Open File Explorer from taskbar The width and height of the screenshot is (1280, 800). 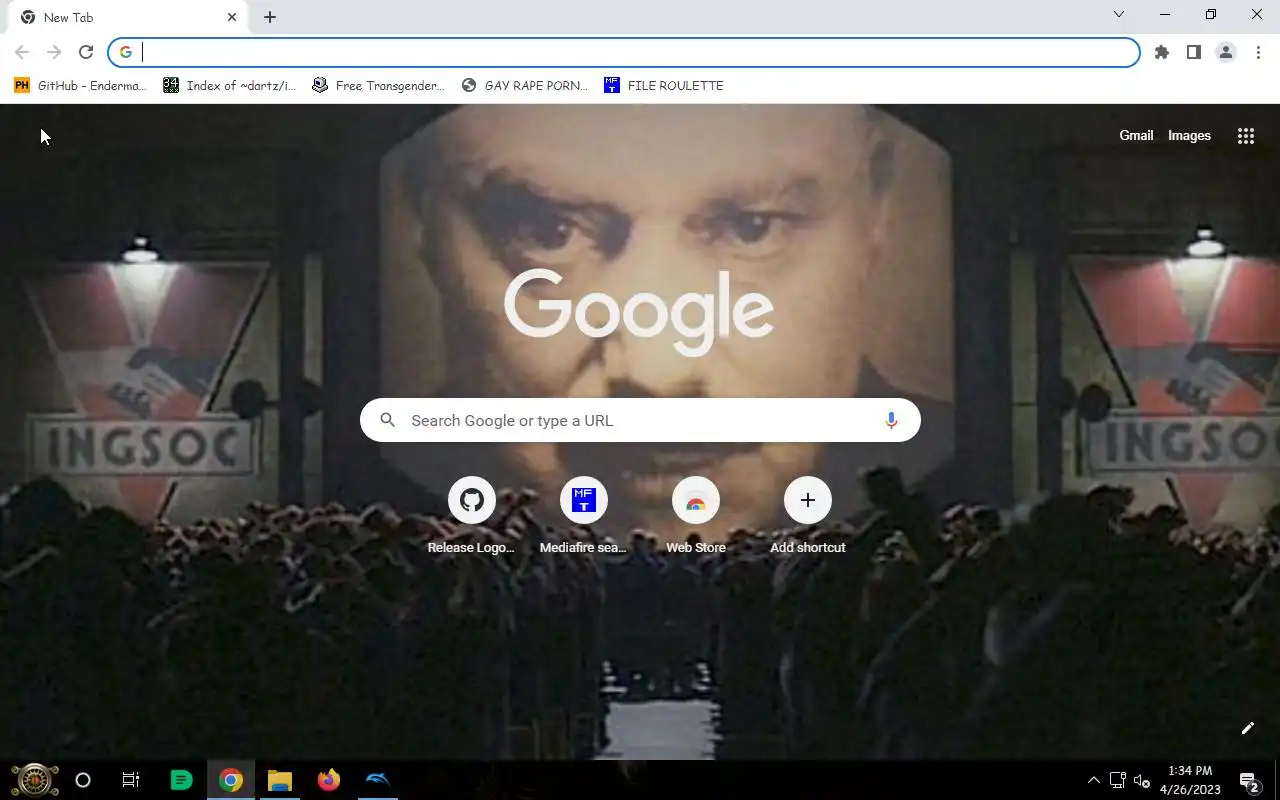point(280,780)
